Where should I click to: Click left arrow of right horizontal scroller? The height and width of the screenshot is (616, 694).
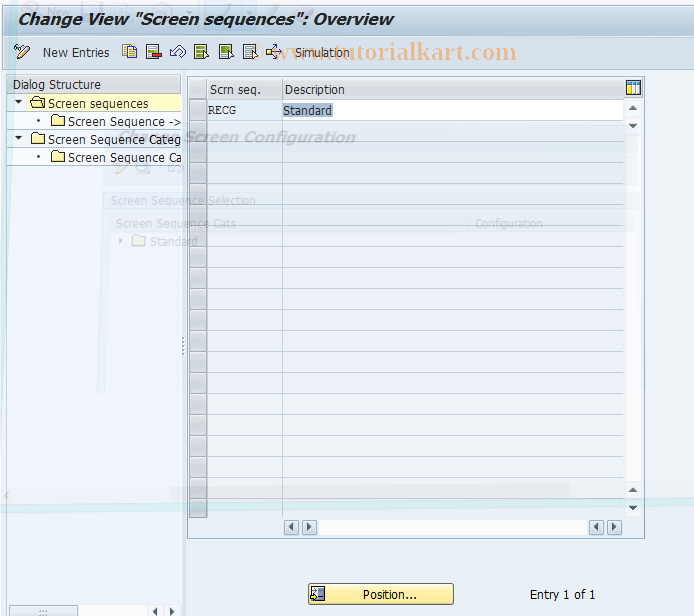(x=596, y=527)
